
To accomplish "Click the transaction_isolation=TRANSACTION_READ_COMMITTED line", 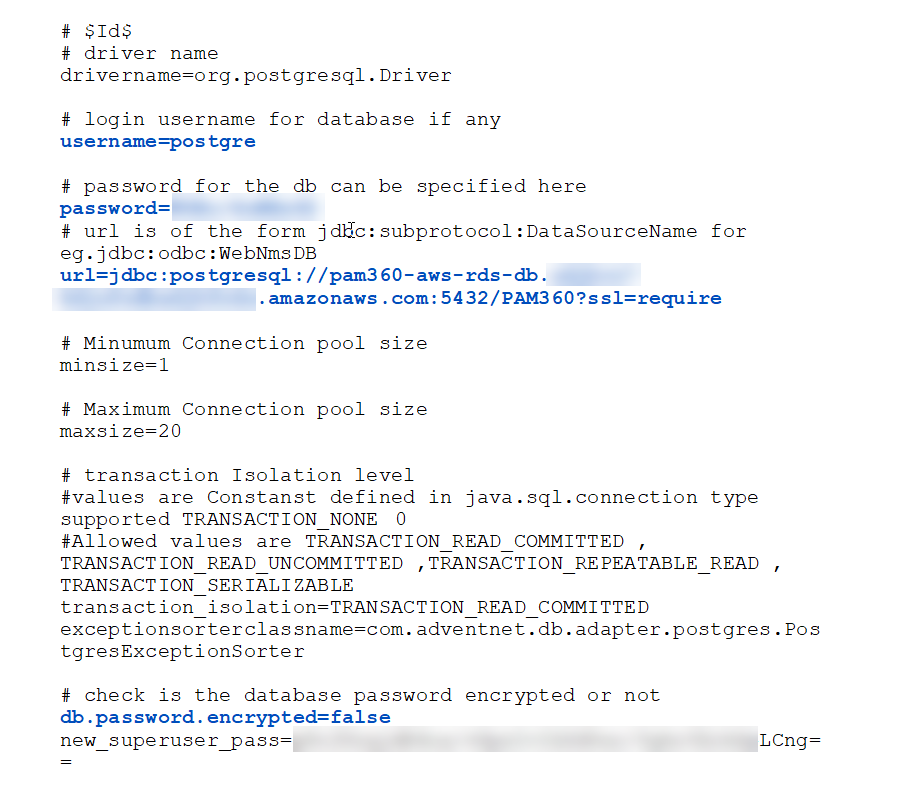I will pos(354,607).
